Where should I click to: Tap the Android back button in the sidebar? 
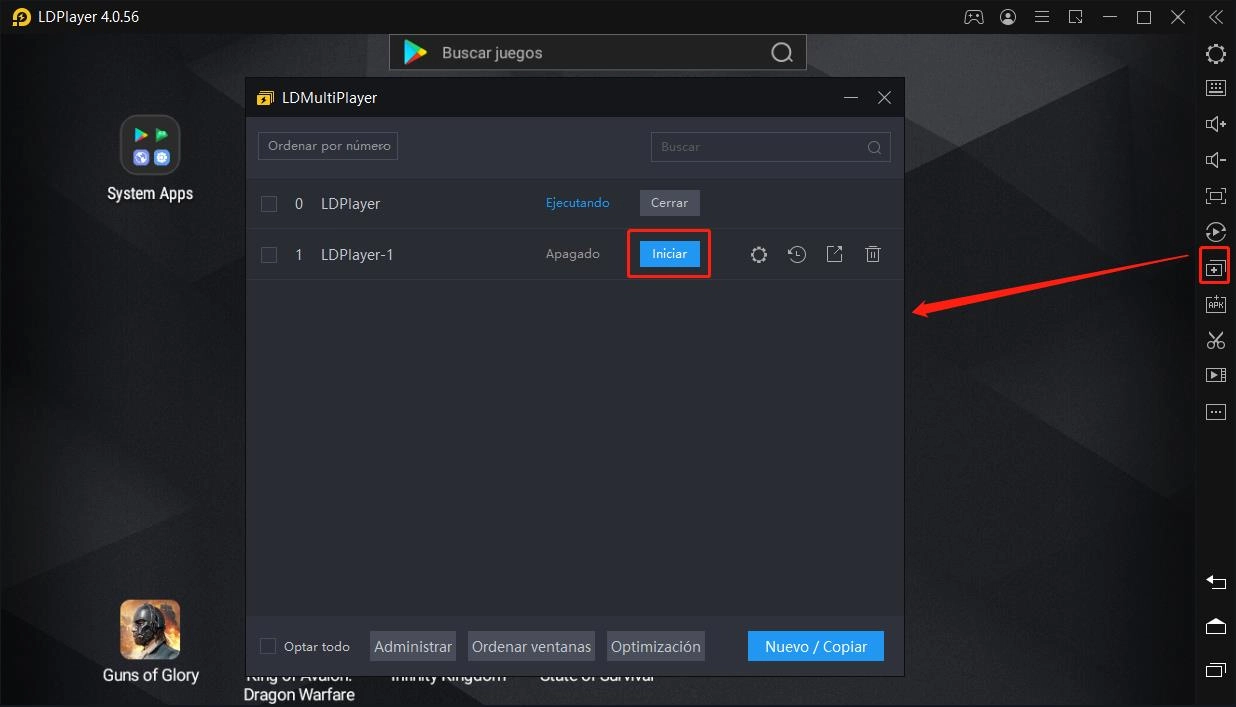[x=1216, y=582]
